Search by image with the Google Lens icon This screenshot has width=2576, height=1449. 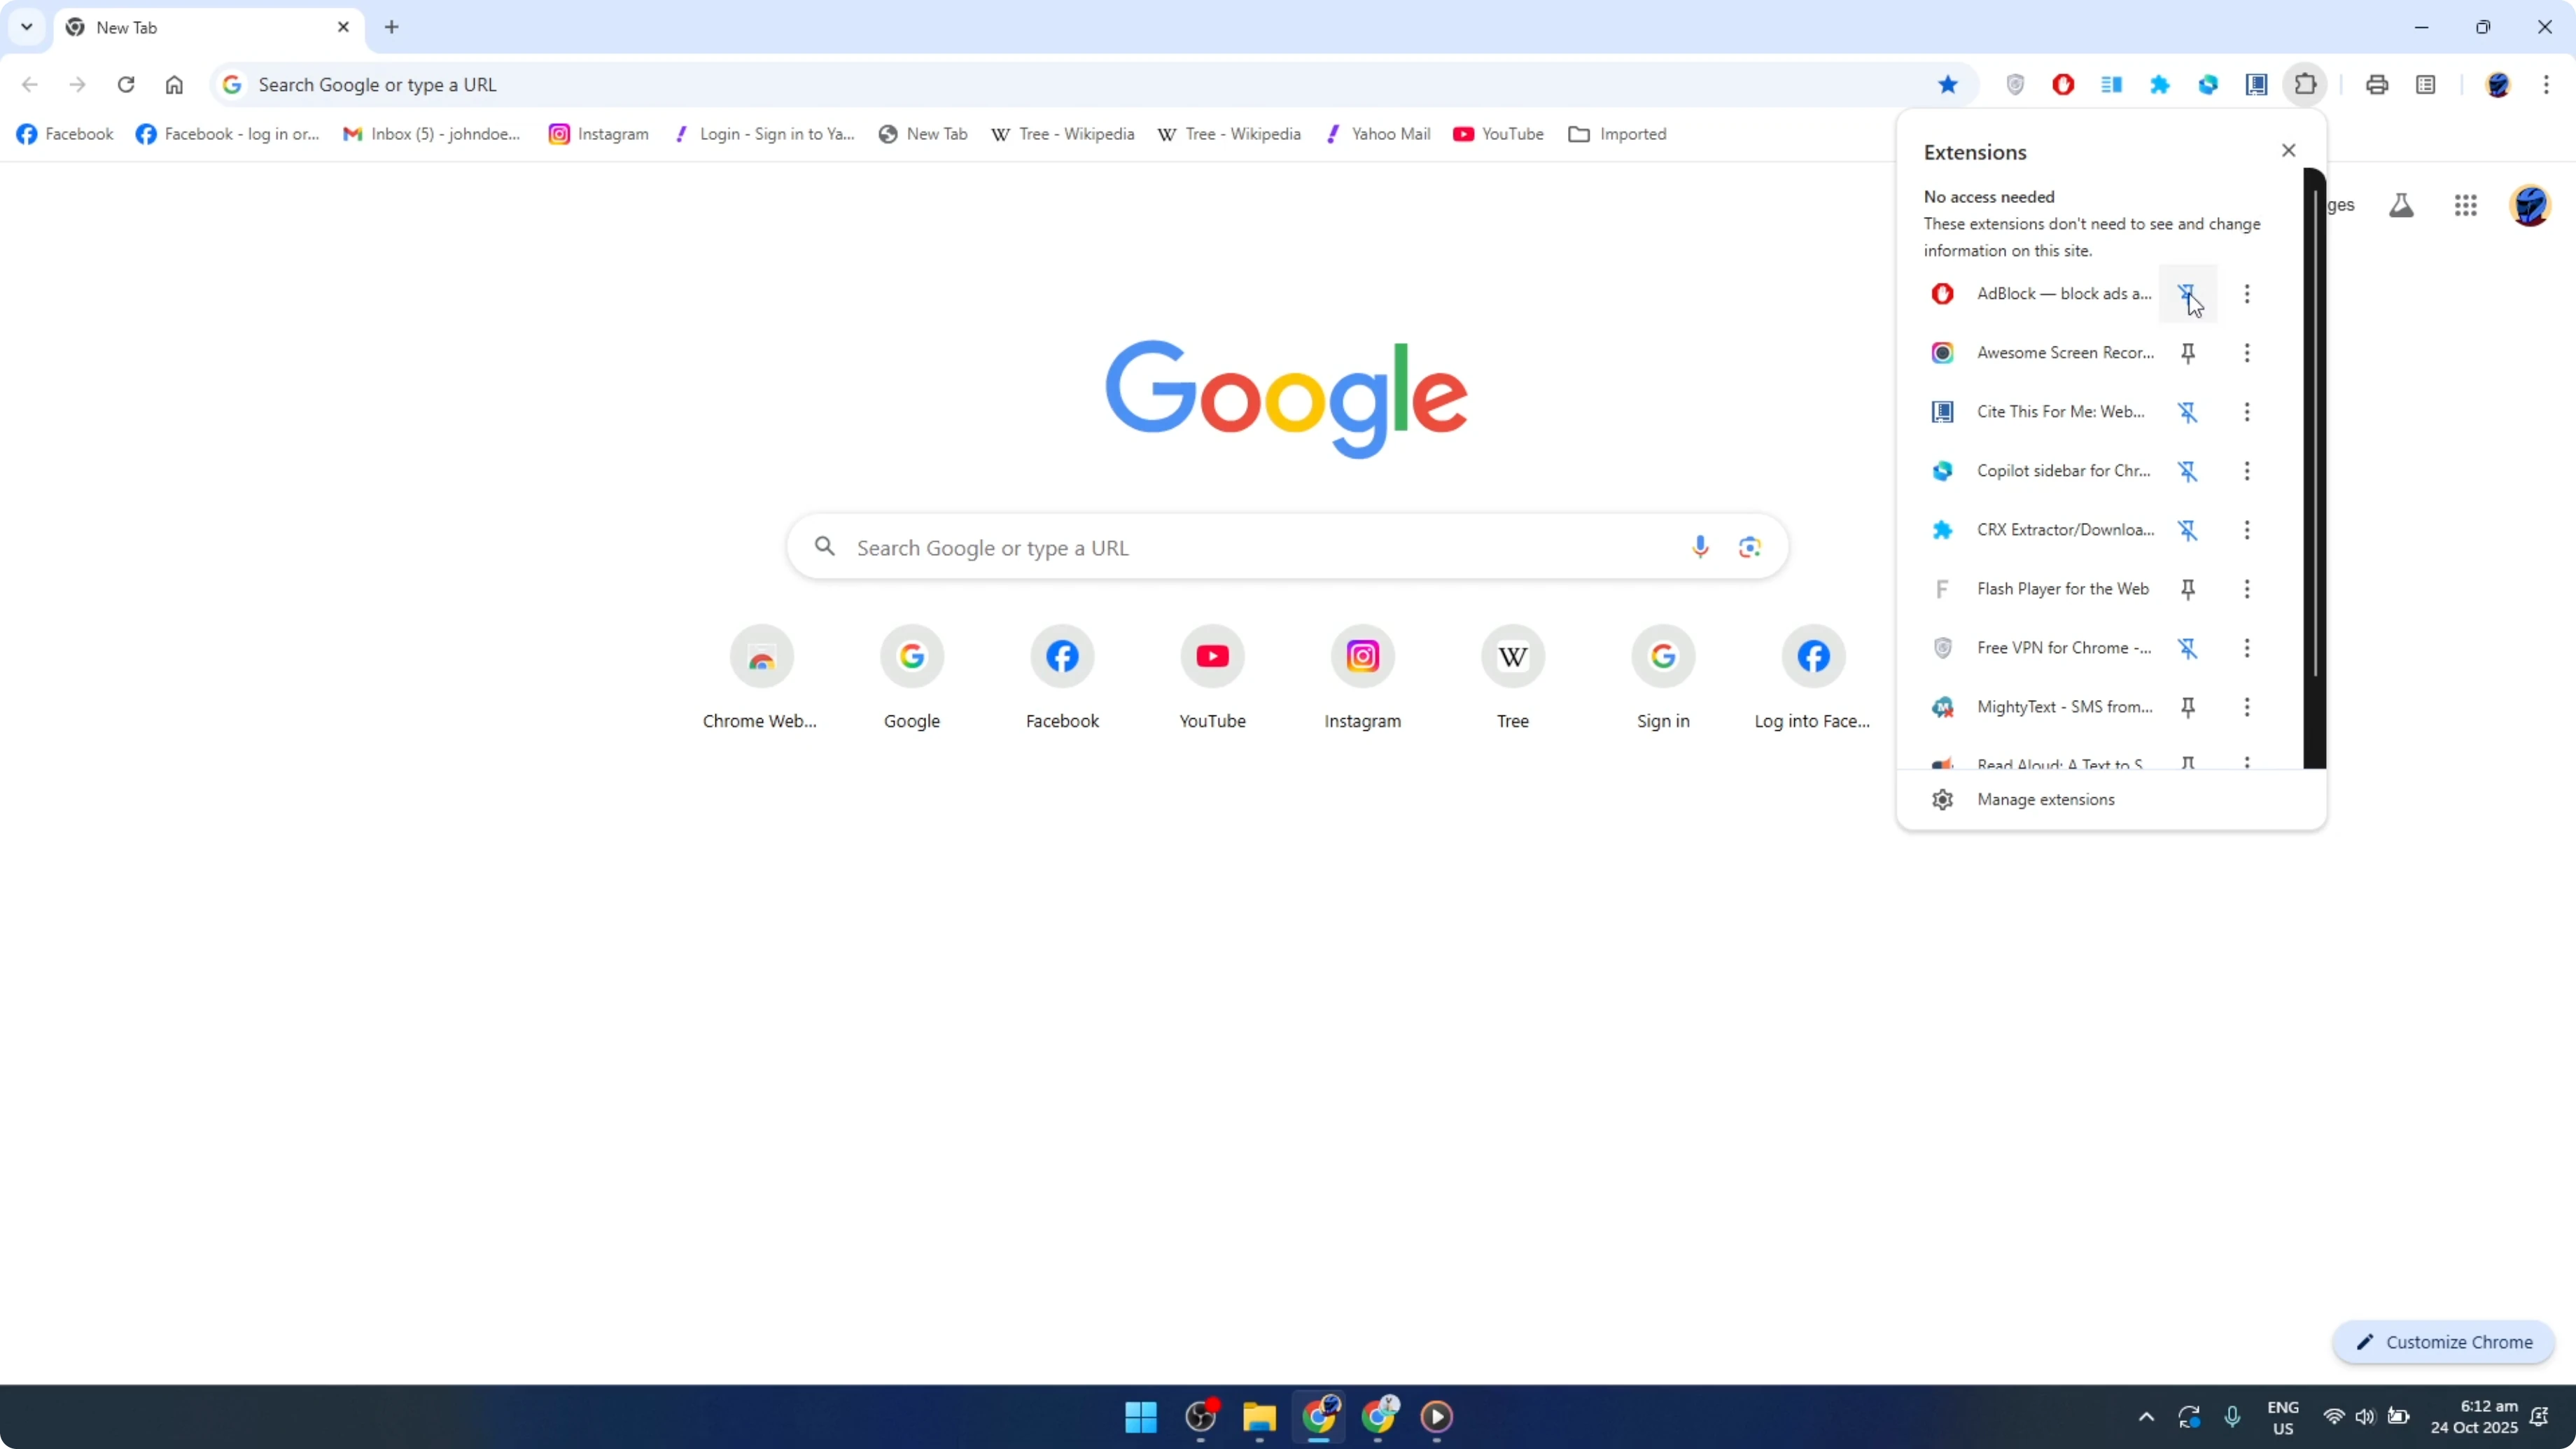(x=1750, y=546)
